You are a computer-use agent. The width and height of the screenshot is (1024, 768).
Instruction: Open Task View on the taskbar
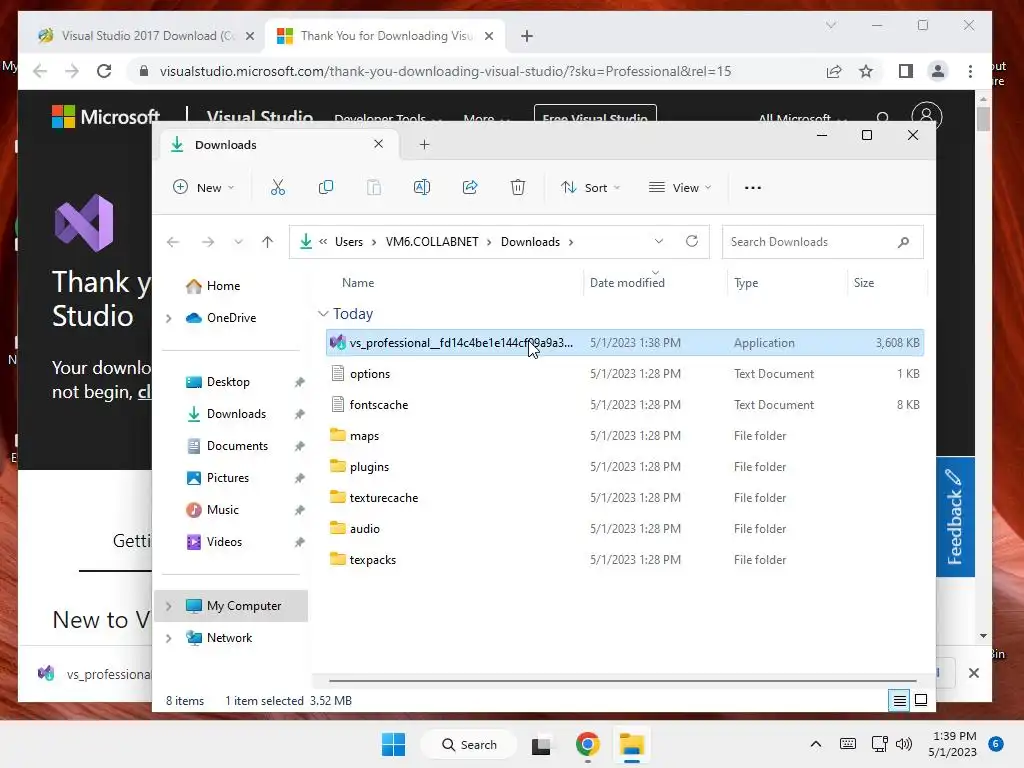coord(541,745)
